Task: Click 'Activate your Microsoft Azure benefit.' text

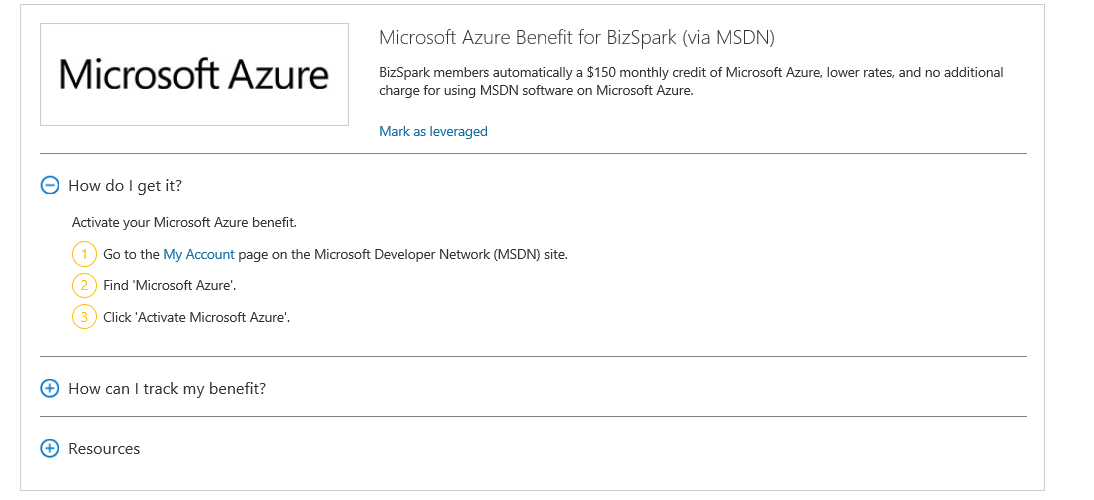Action: coord(184,223)
